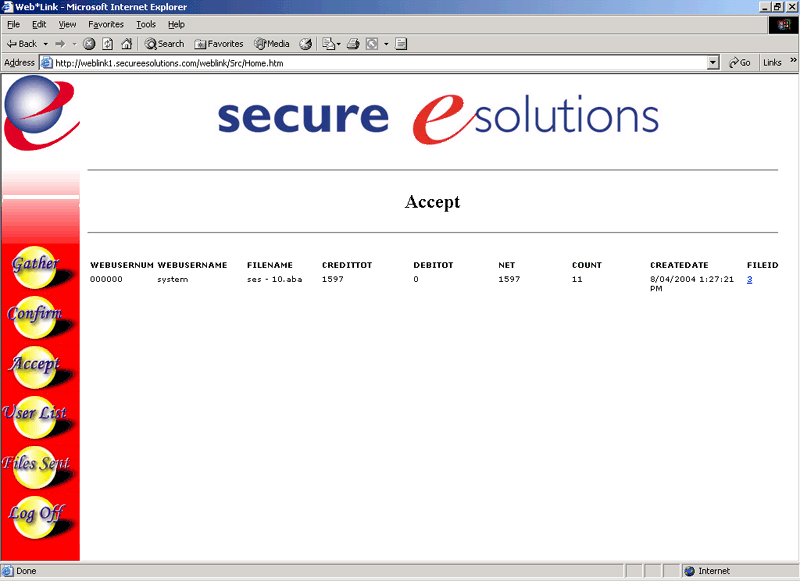
Task: Expand the Forward history dropdown arrow
Action: (74, 44)
